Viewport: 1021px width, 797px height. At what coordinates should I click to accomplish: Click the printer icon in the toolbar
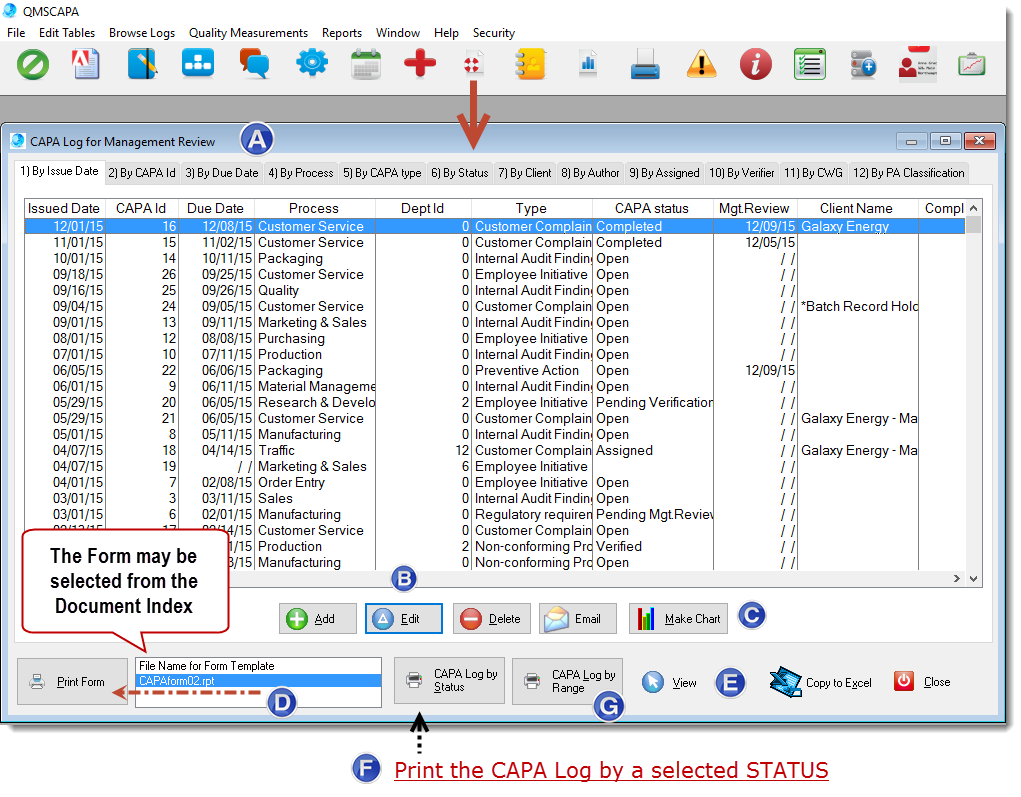643,63
